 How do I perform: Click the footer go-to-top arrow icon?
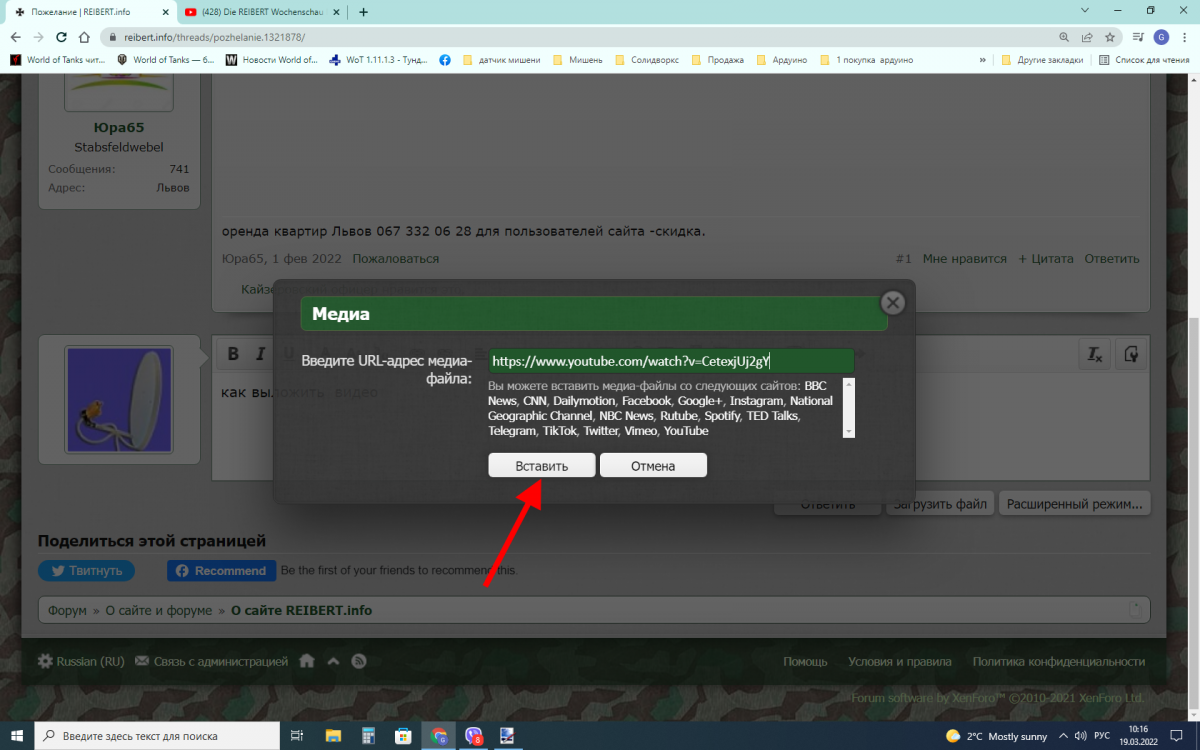click(x=333, y=661)
